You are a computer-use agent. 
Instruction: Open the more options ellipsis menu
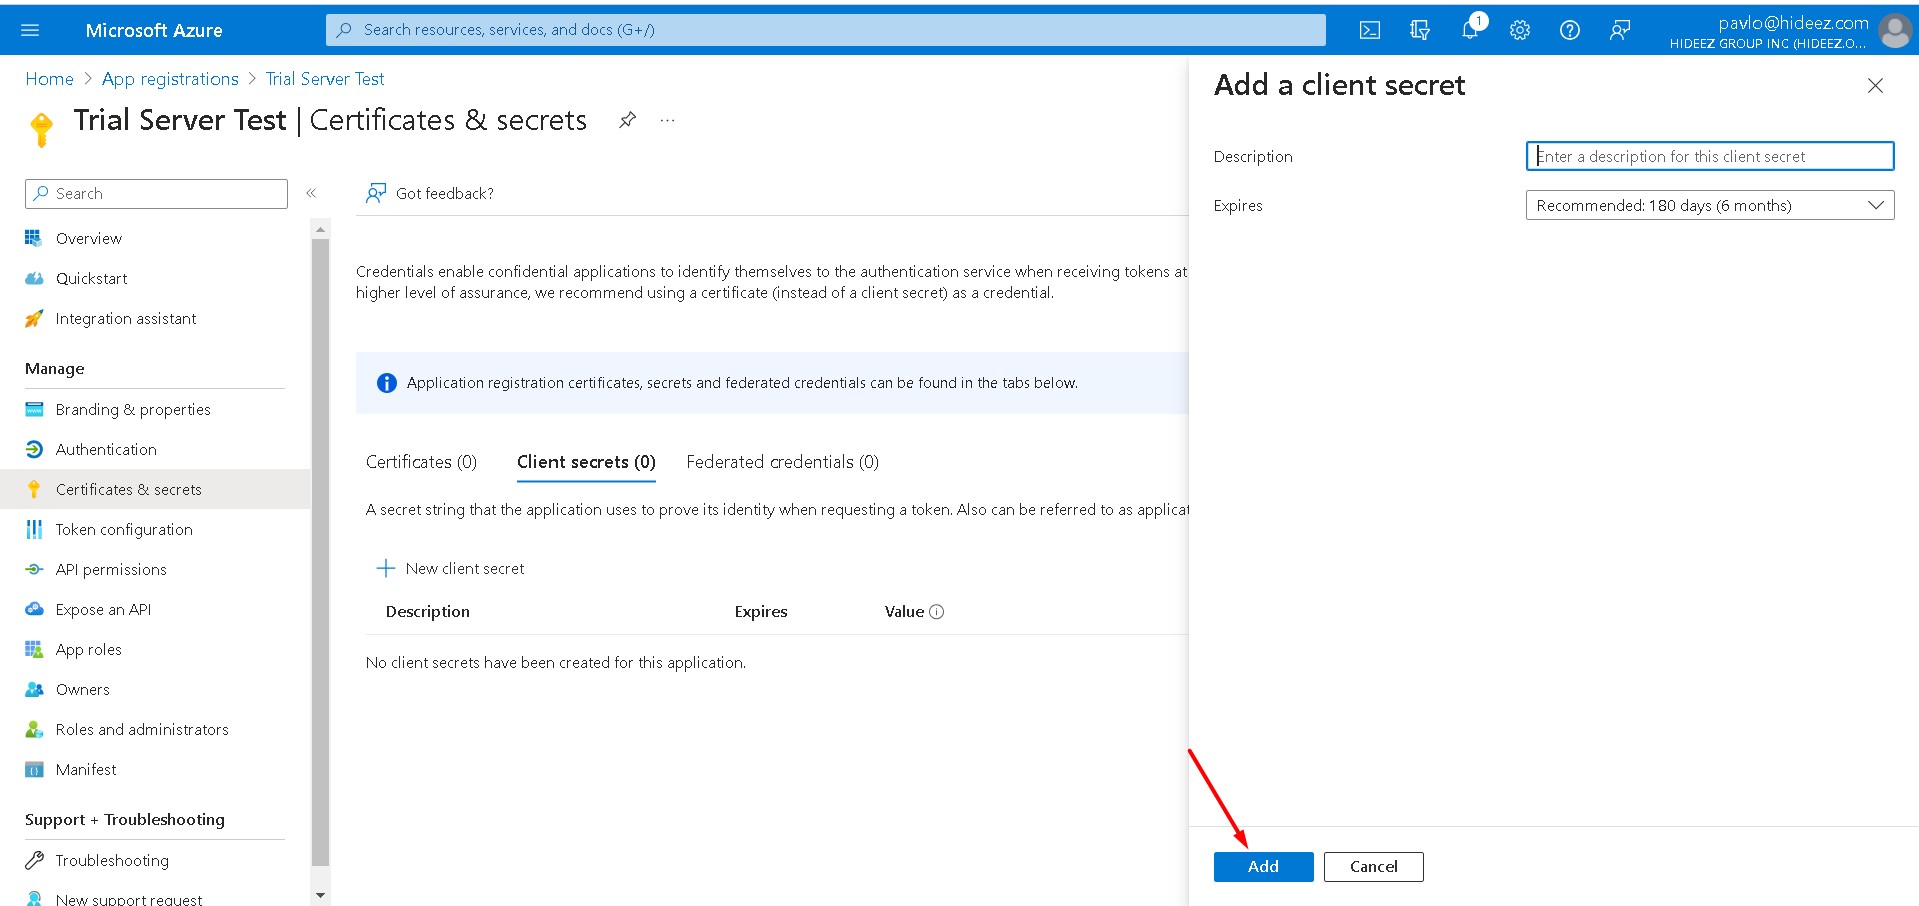point(668,120)
